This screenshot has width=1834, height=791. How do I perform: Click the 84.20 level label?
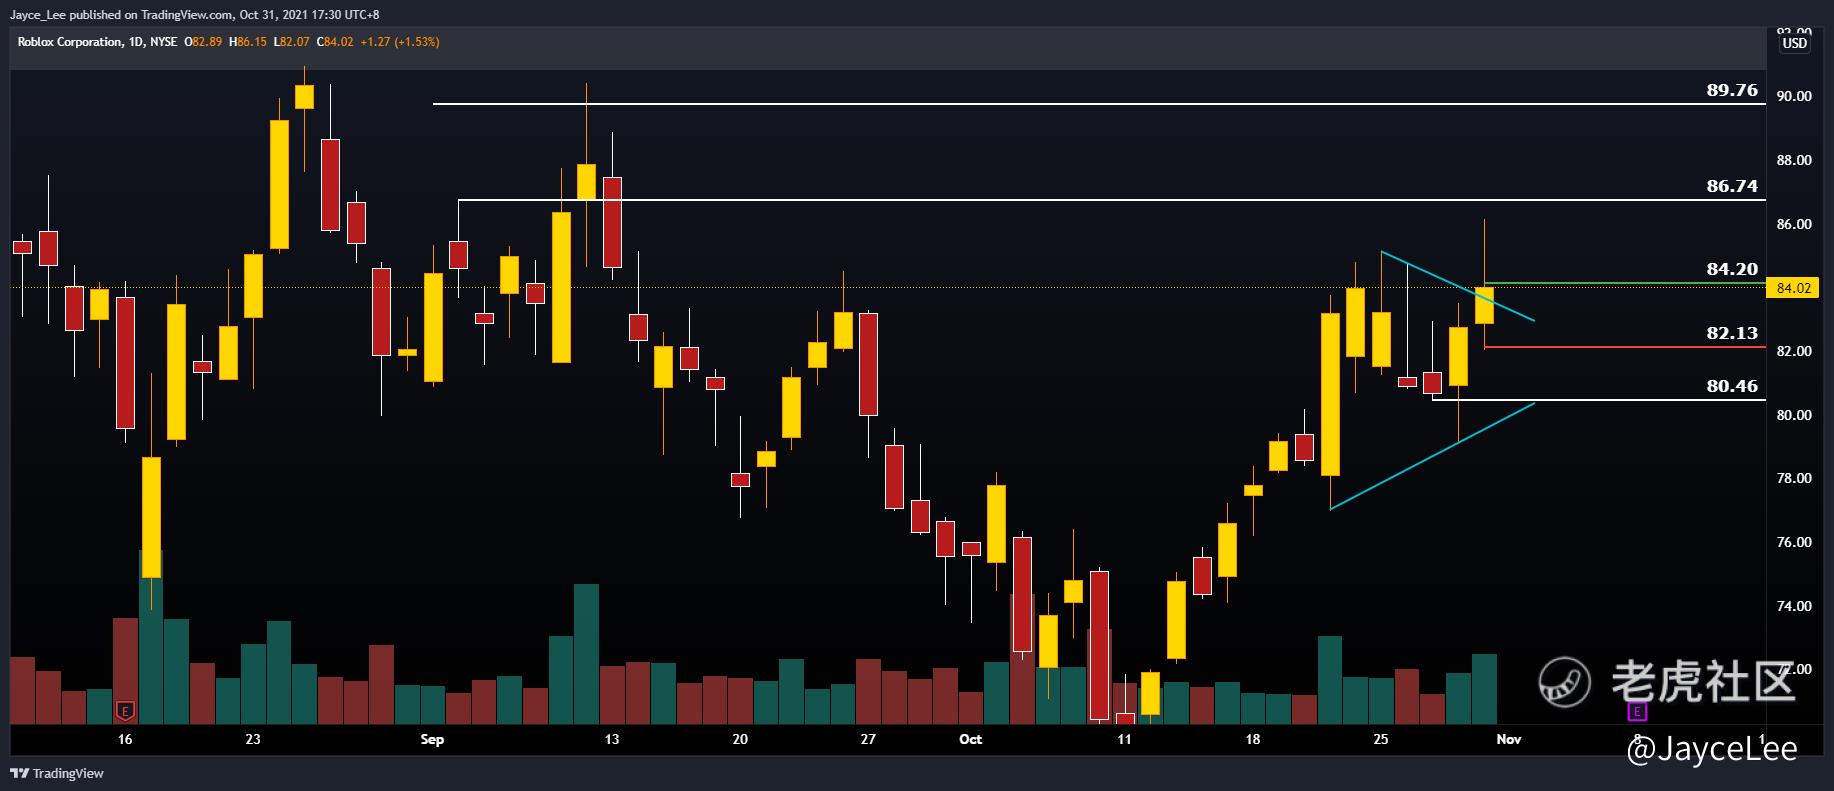(1732, 269)
